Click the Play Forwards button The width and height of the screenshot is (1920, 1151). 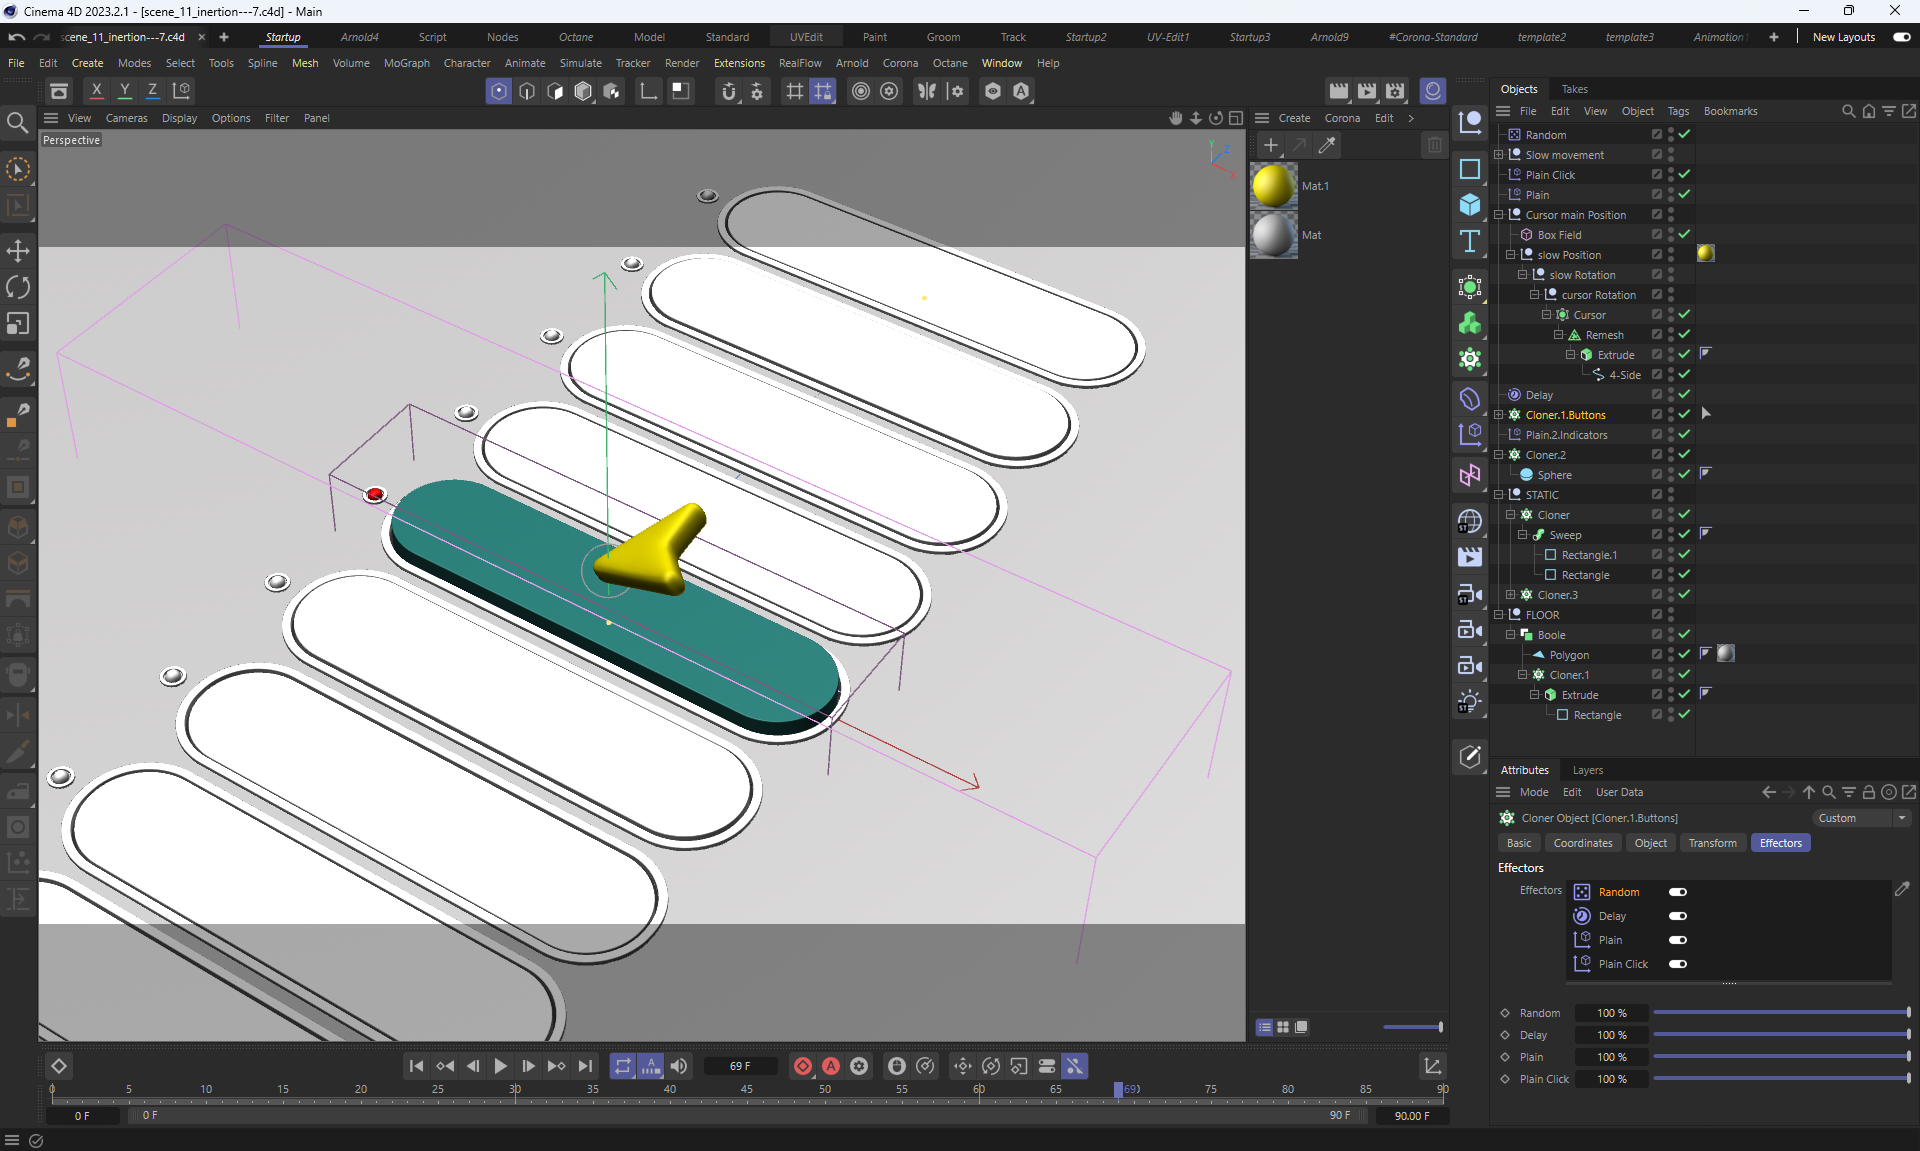point(500,1066)
